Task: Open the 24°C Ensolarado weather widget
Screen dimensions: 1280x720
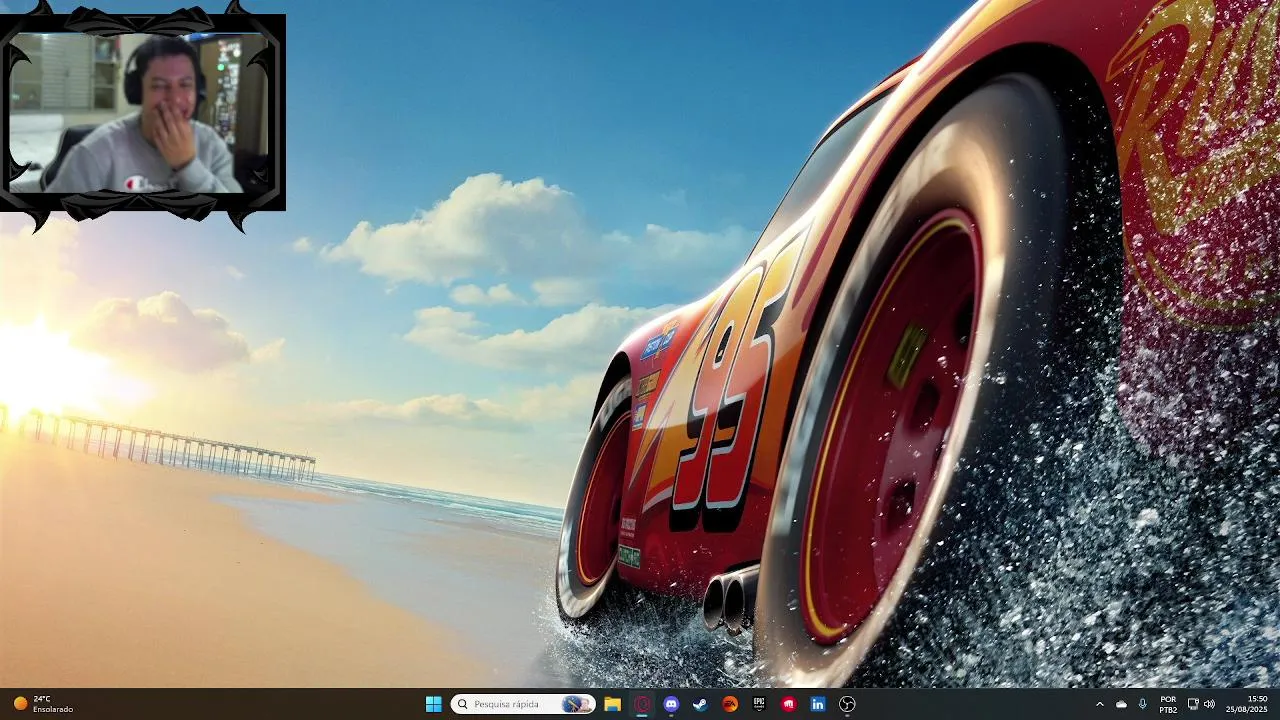Action: coord(43,704)
